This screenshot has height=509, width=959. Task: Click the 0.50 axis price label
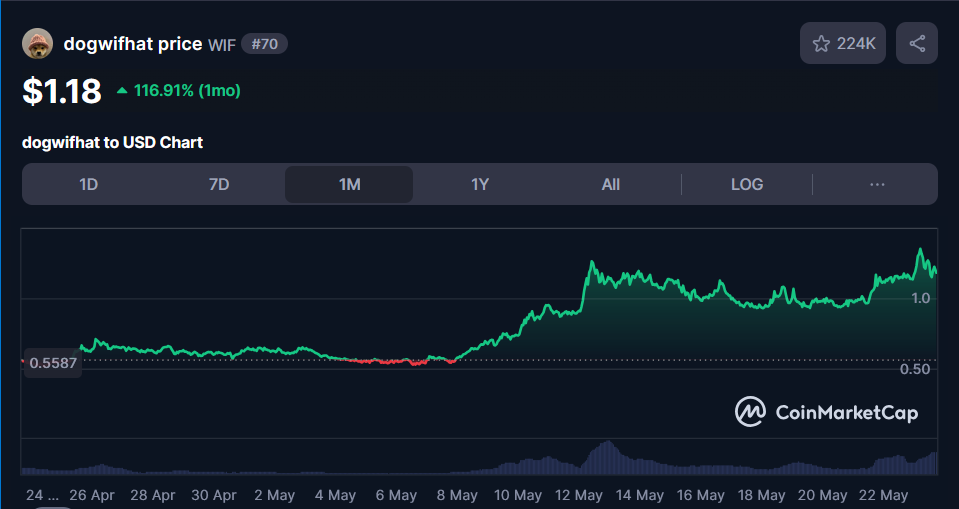click(915, 369)
